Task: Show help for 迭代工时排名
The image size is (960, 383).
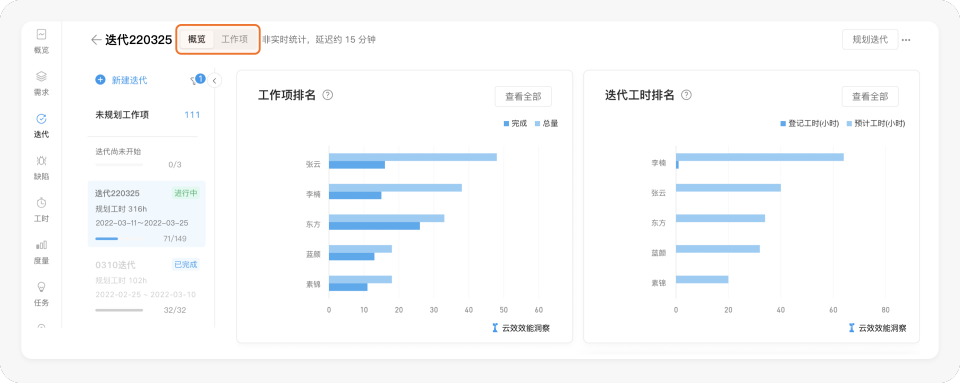Action: [686, 95]
